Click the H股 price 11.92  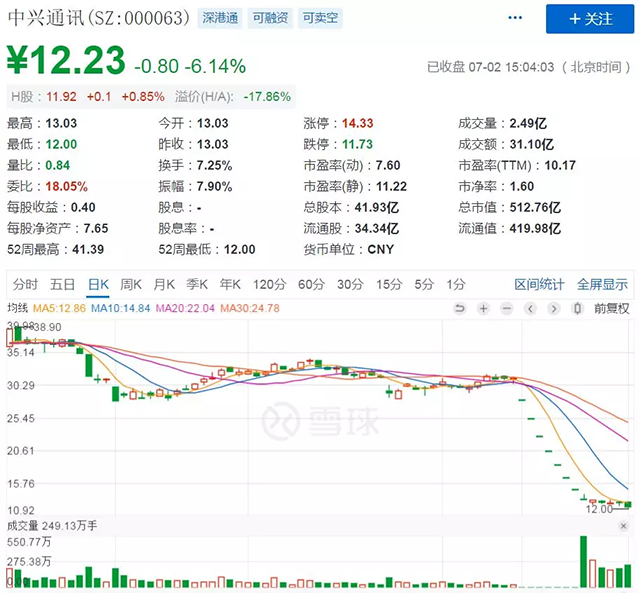click(x=61, y=97)
